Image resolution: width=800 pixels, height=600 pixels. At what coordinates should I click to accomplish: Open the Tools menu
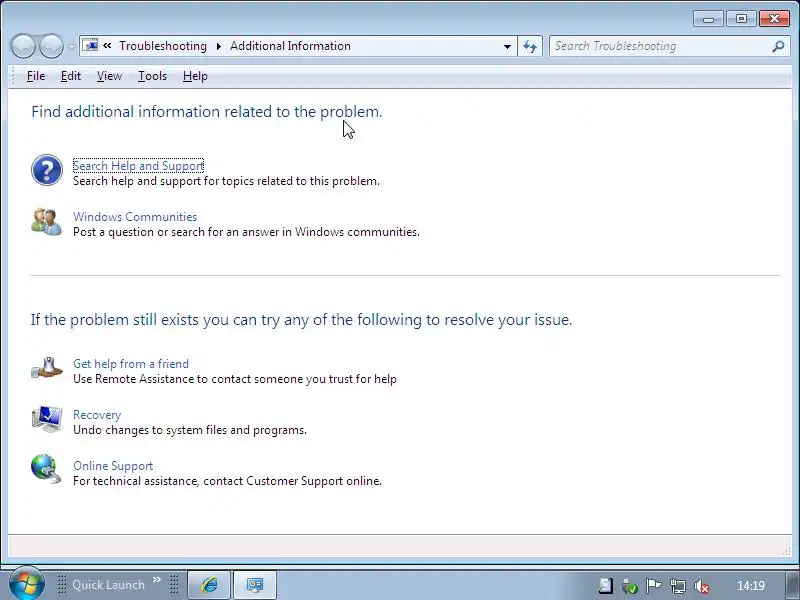click(152, 76)
